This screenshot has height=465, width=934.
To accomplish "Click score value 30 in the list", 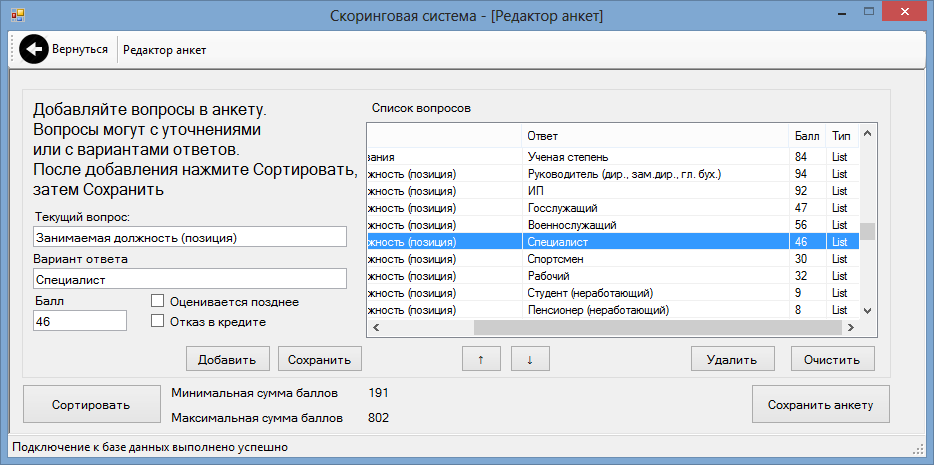I will point(801,260).
